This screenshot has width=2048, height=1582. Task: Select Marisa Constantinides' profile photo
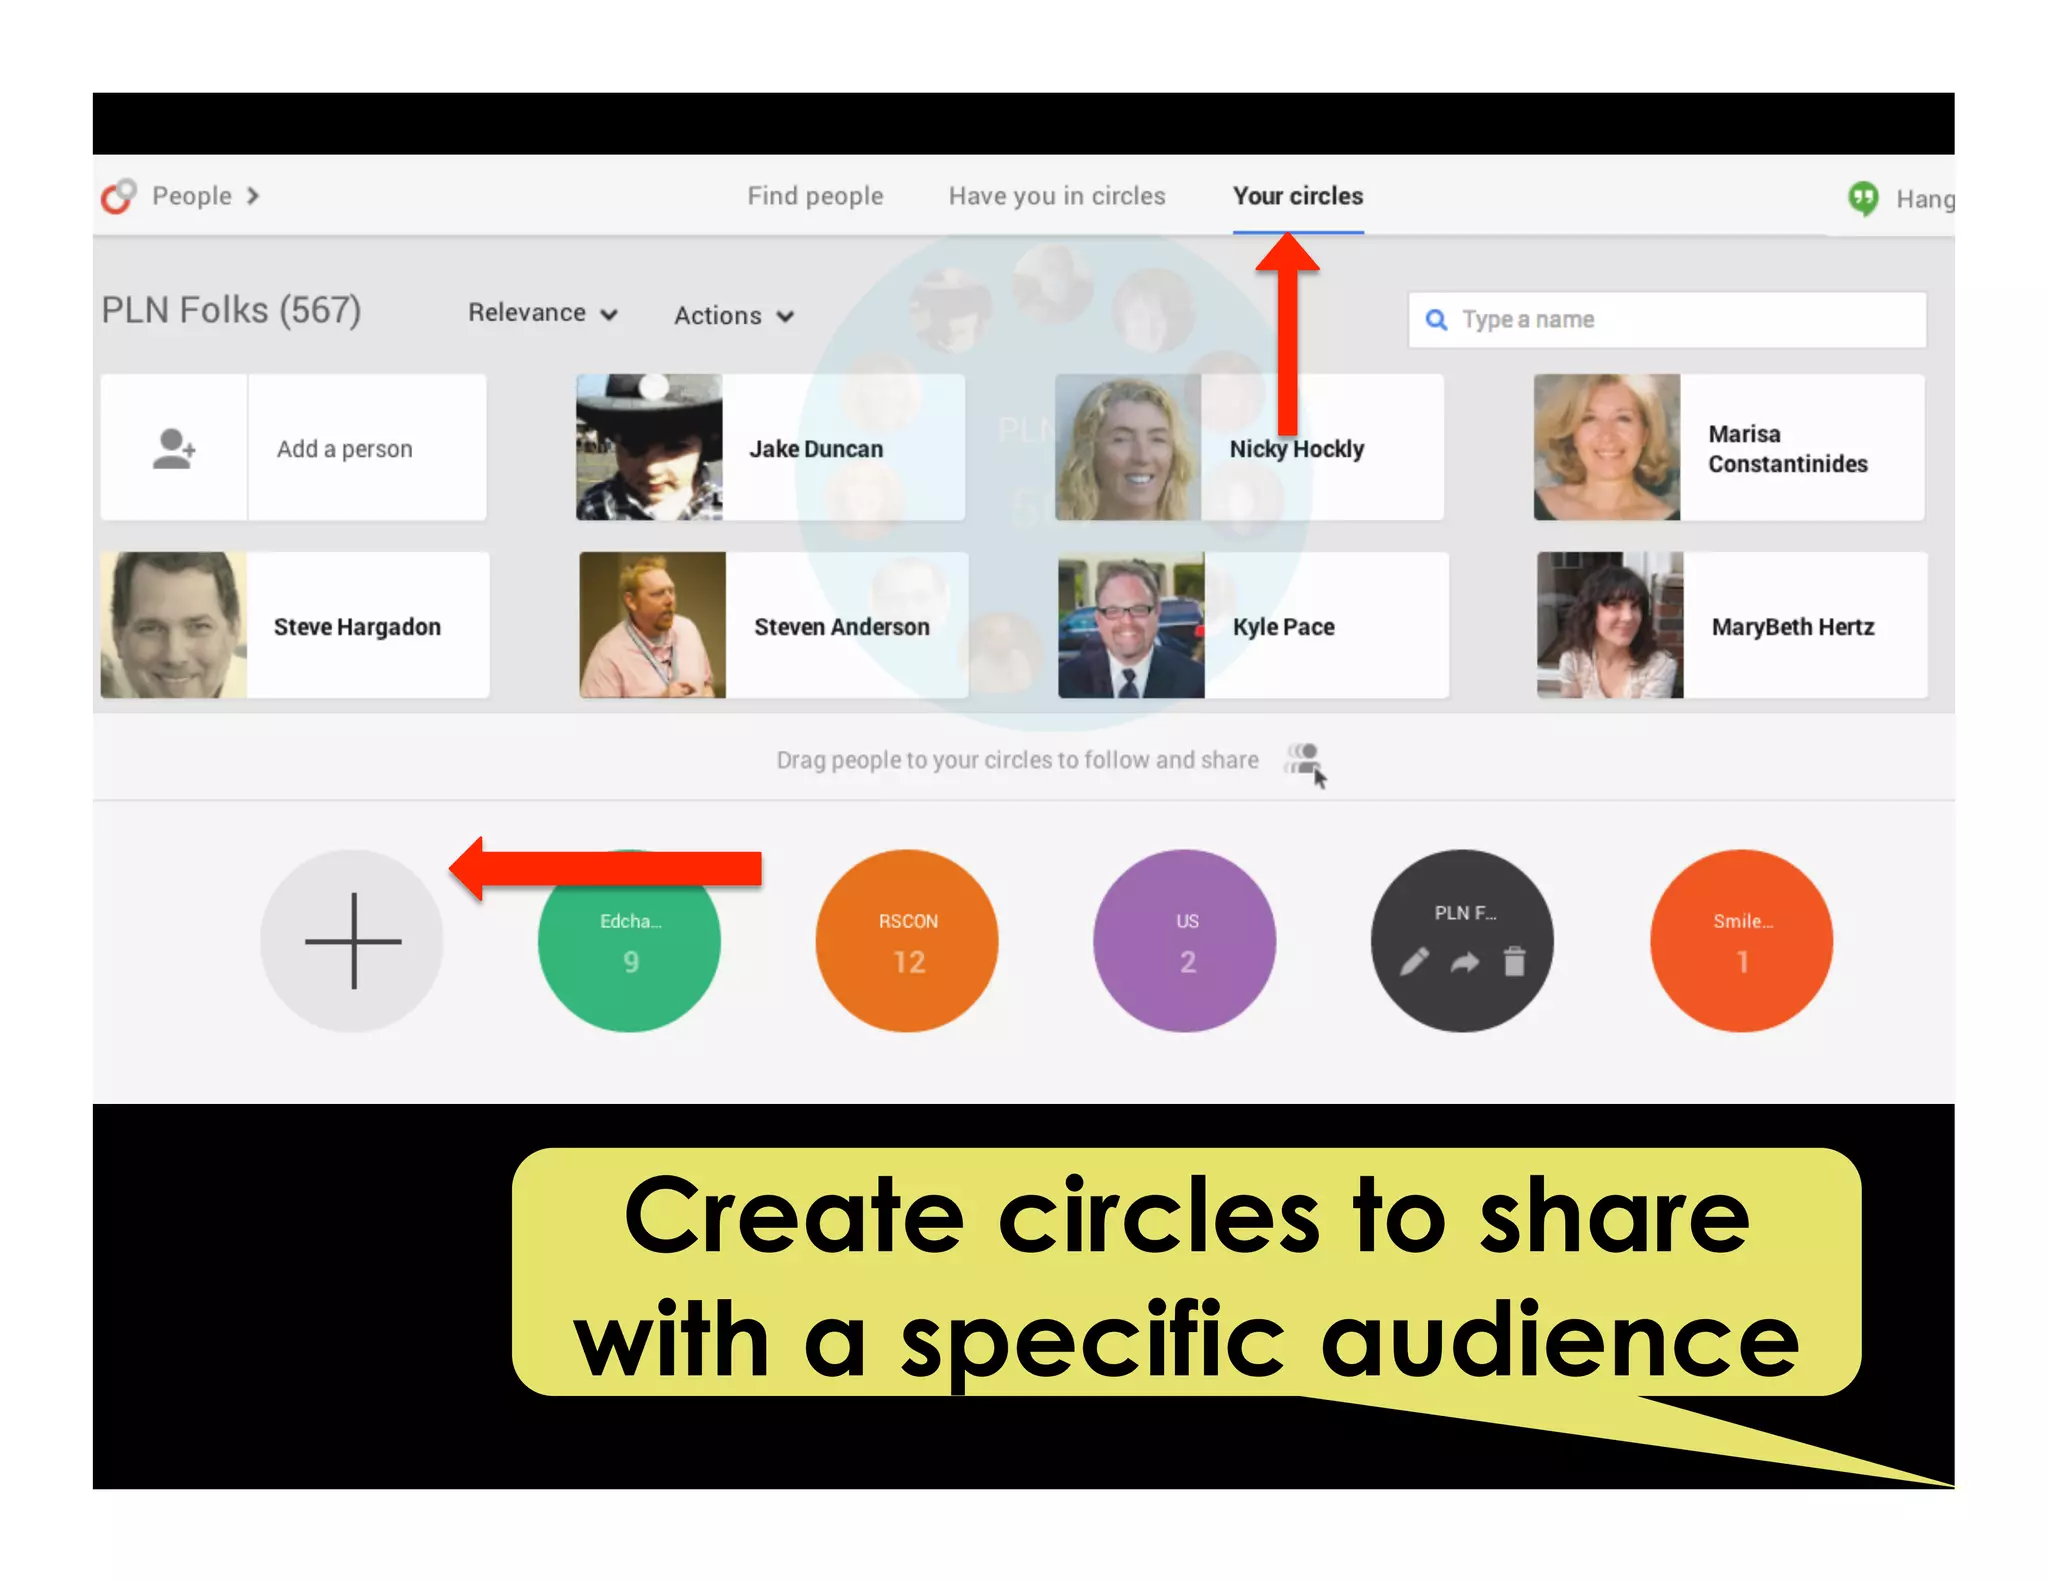coord(1607,447)
